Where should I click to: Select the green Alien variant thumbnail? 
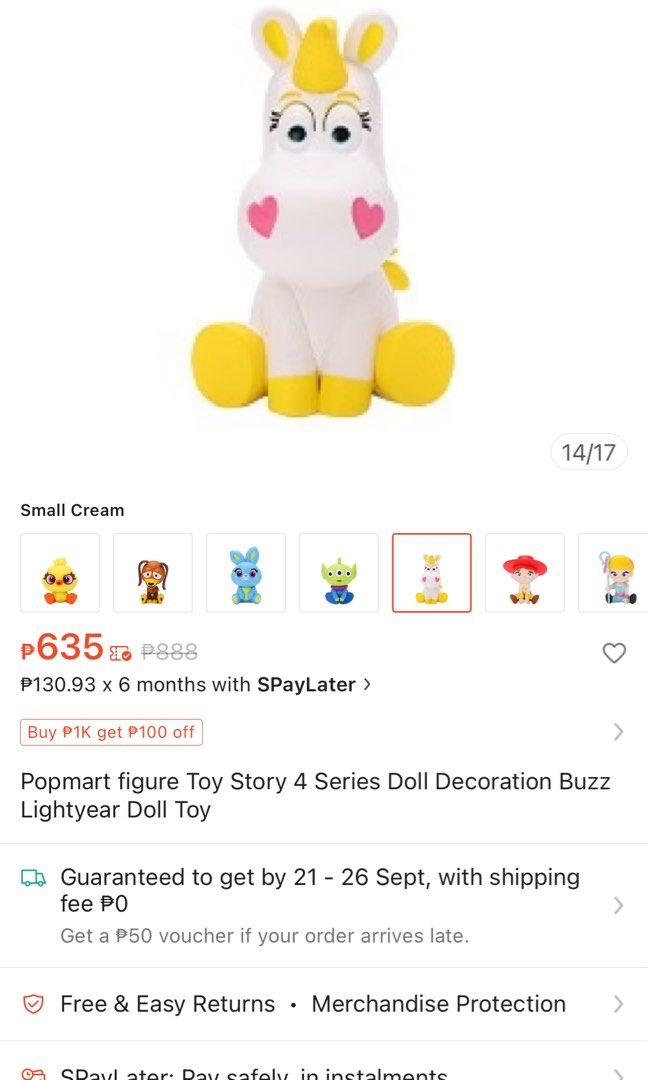click(338, 572)
